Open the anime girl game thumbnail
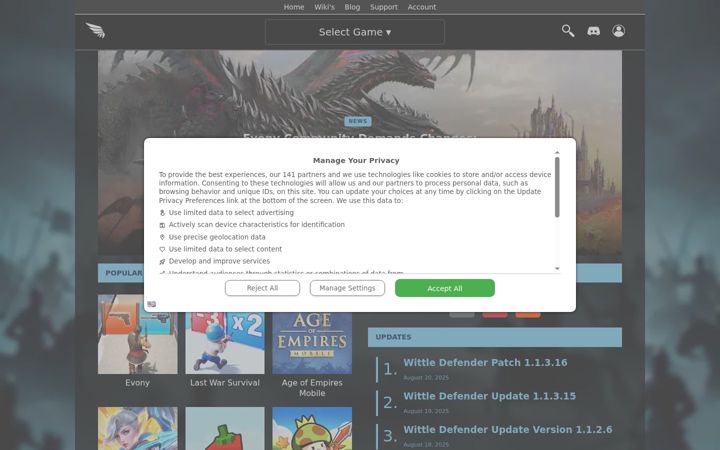This screenshot has height=450, width=720. click(137, 428)
